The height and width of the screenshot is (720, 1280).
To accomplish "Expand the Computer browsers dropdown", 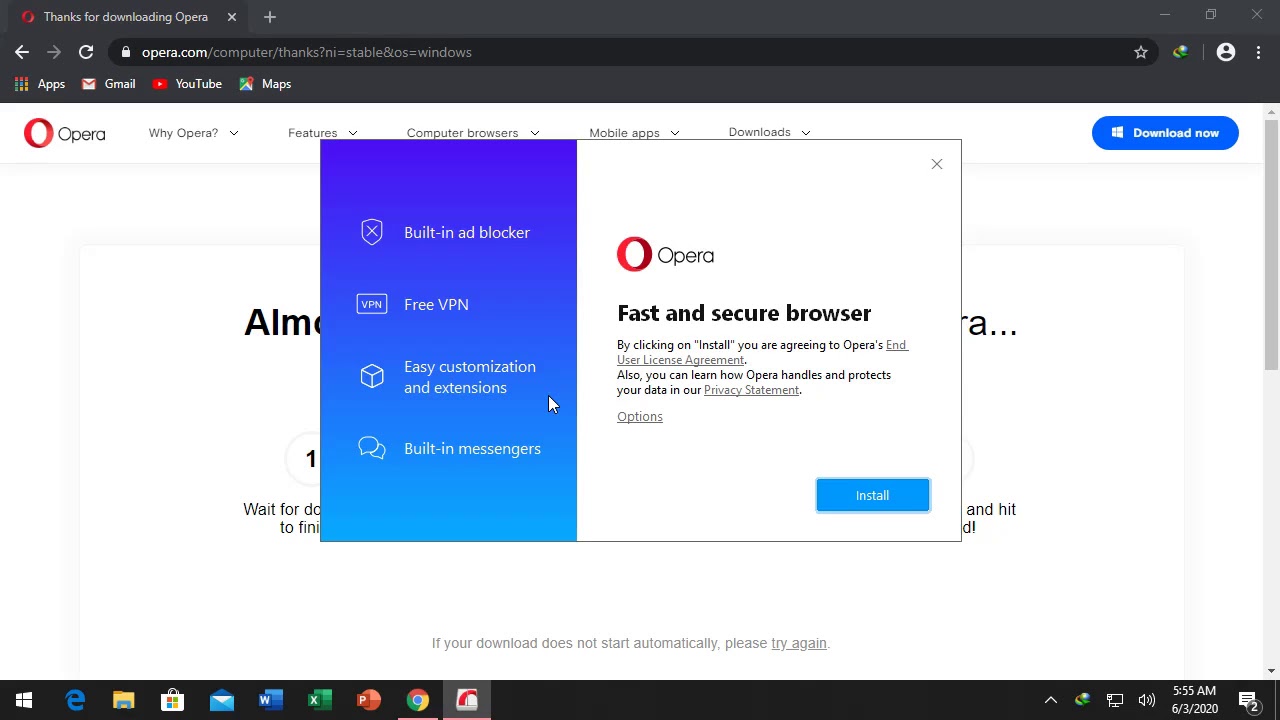I will tap(473, 133).
